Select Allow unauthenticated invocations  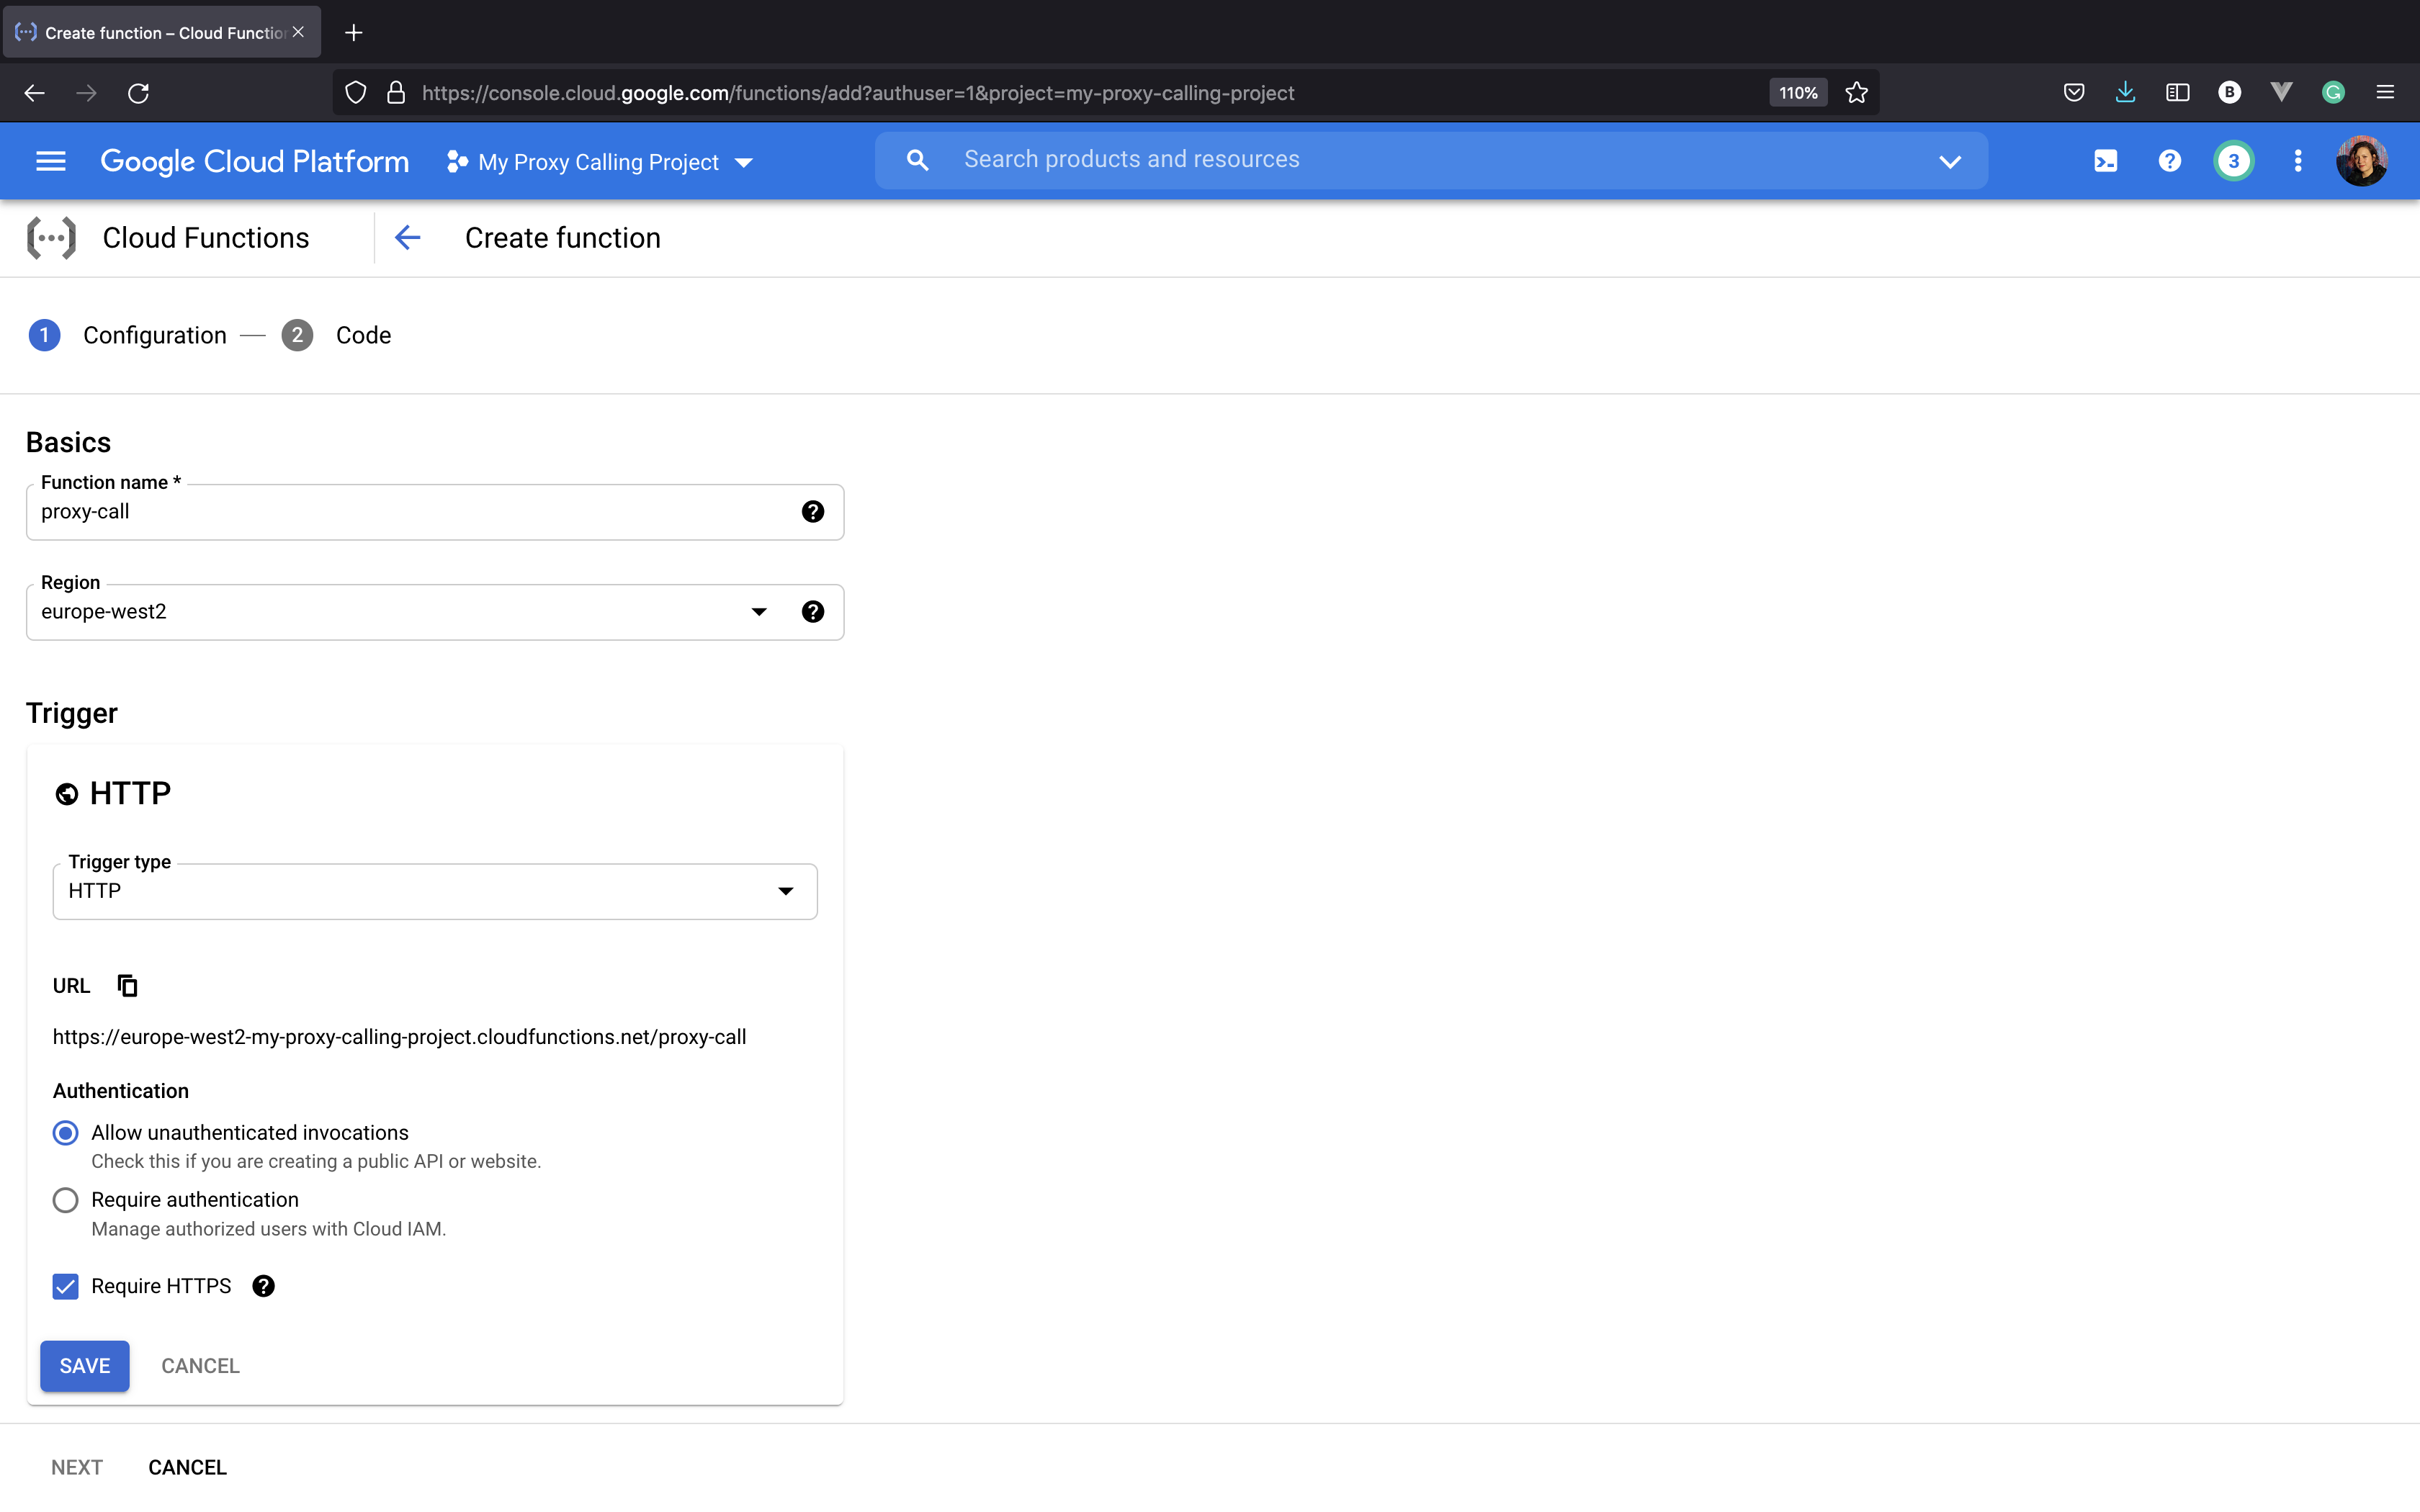[x=66, y=1133]
